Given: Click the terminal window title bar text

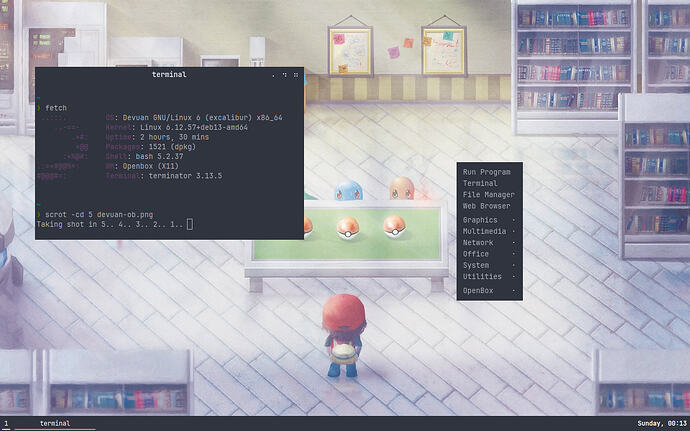Looking at the screenshot, I should (x=169, y=74).
